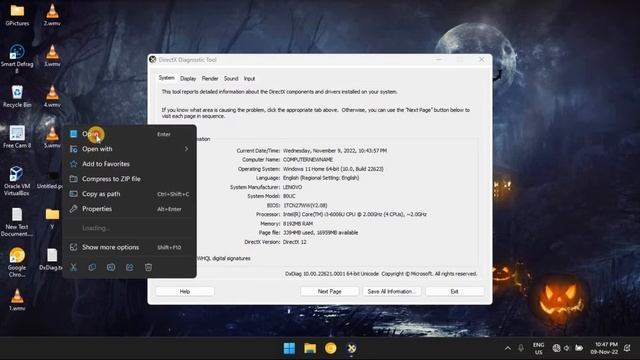Image resolution: width=640 pixels, height=360 pixels.
Task: Click the Windows 11 Home operating system value
Action: [x=333, y=169]
